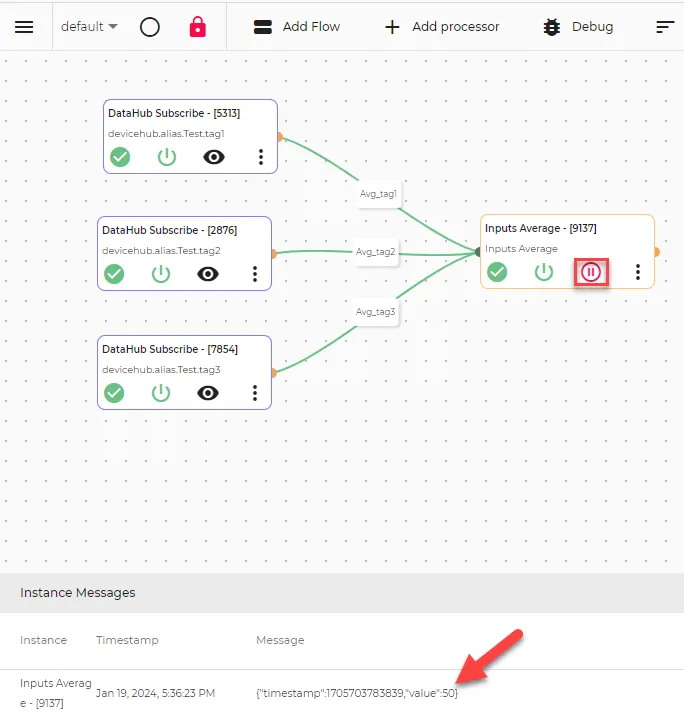Click devicehub.alias.Test.tag1 topic text
Screen dimensions: 684x717
[x=166, y=134]
